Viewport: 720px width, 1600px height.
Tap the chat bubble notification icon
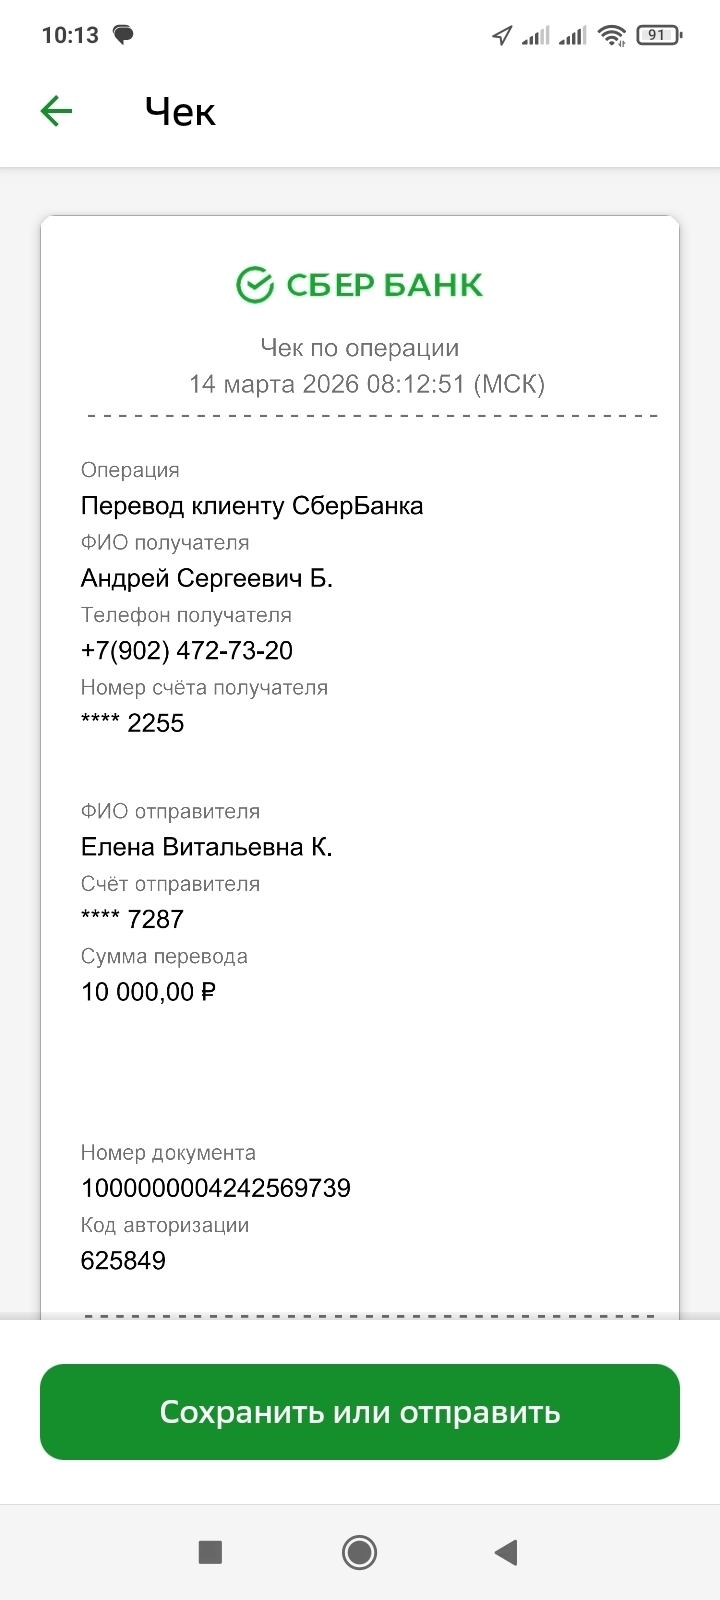pyautogui.click(x=123, y=35)
